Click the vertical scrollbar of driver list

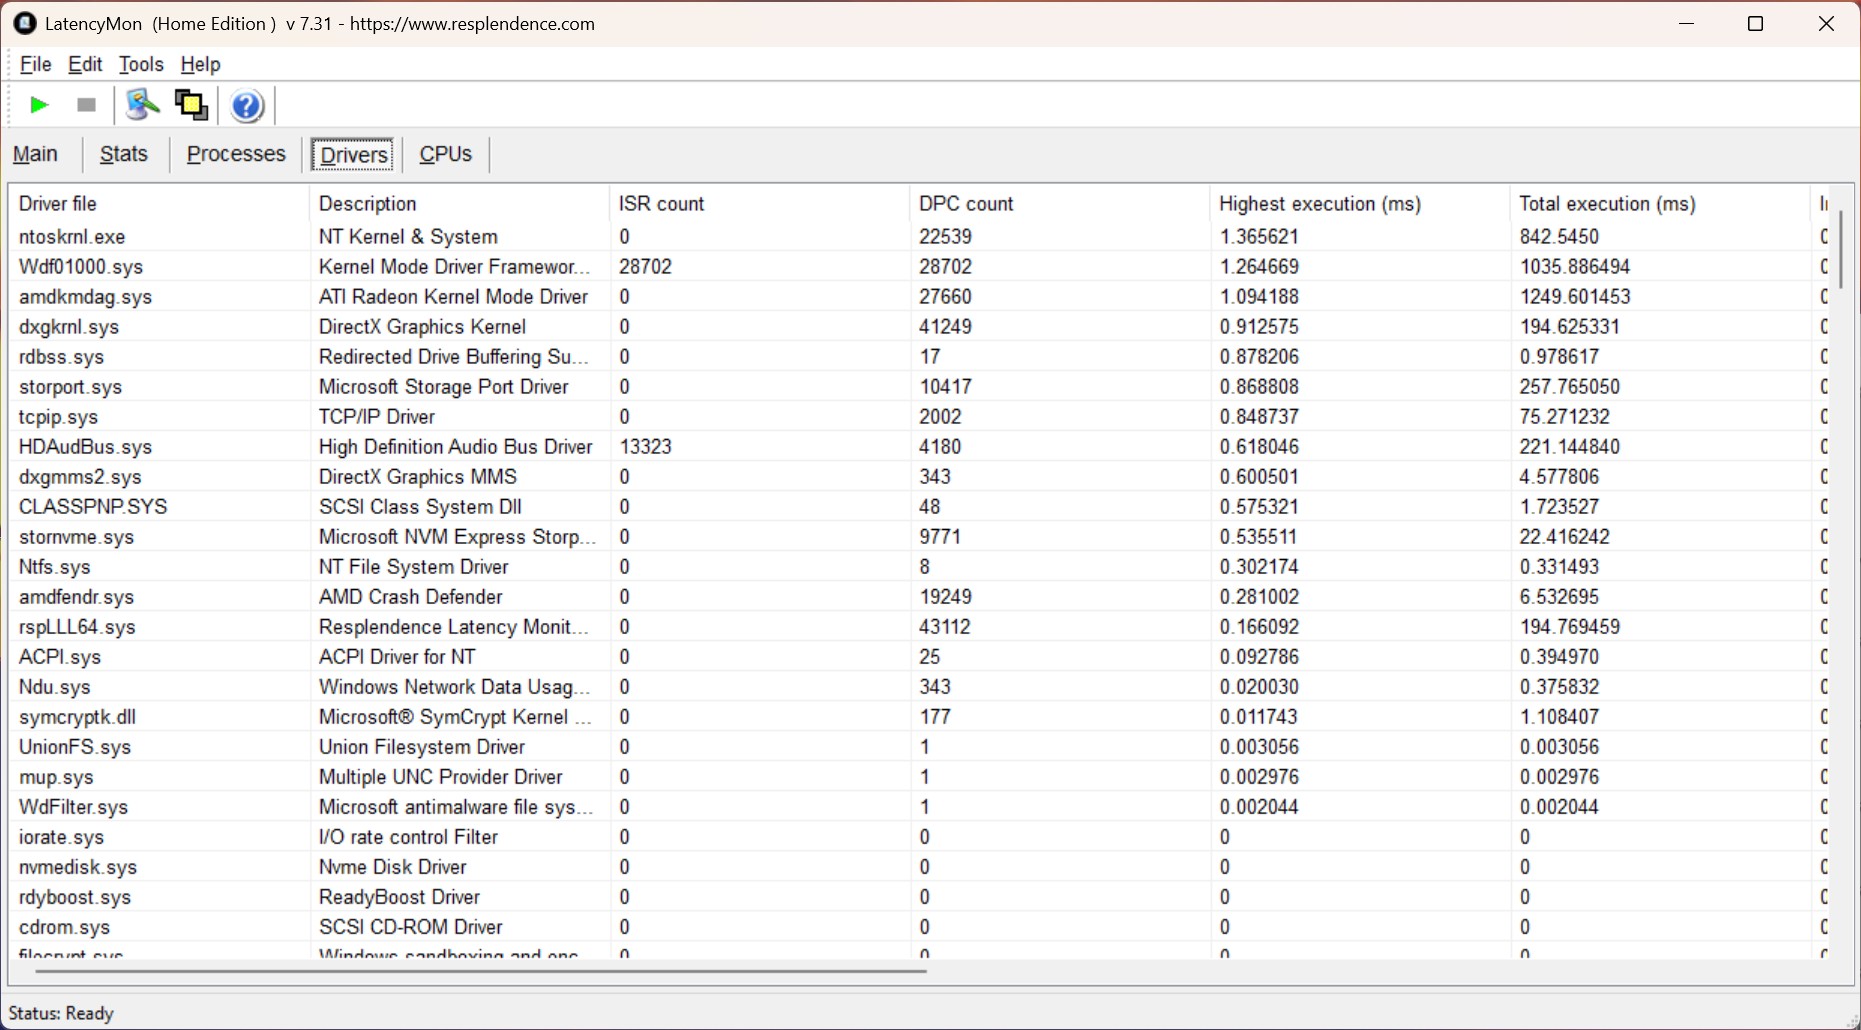click(1840, 250)
